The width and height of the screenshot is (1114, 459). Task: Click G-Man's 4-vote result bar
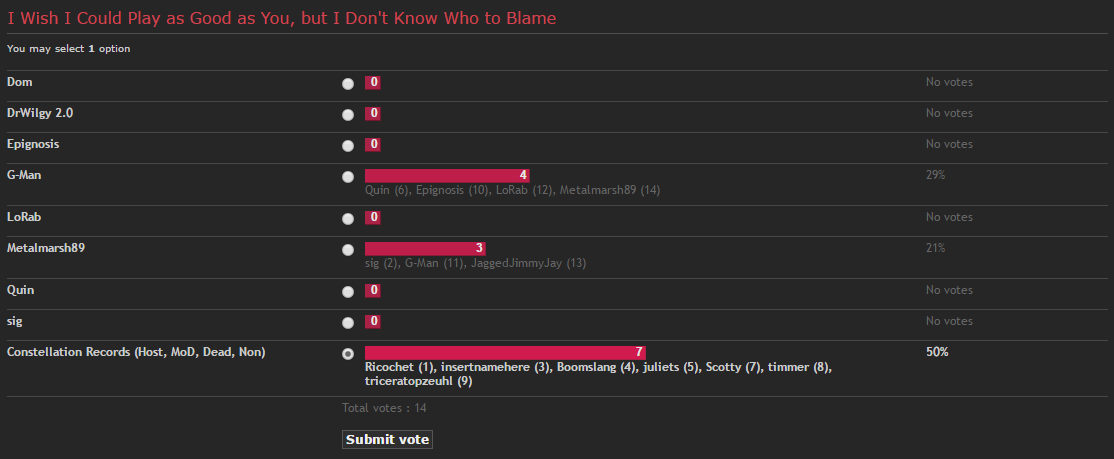pos(447,176)
